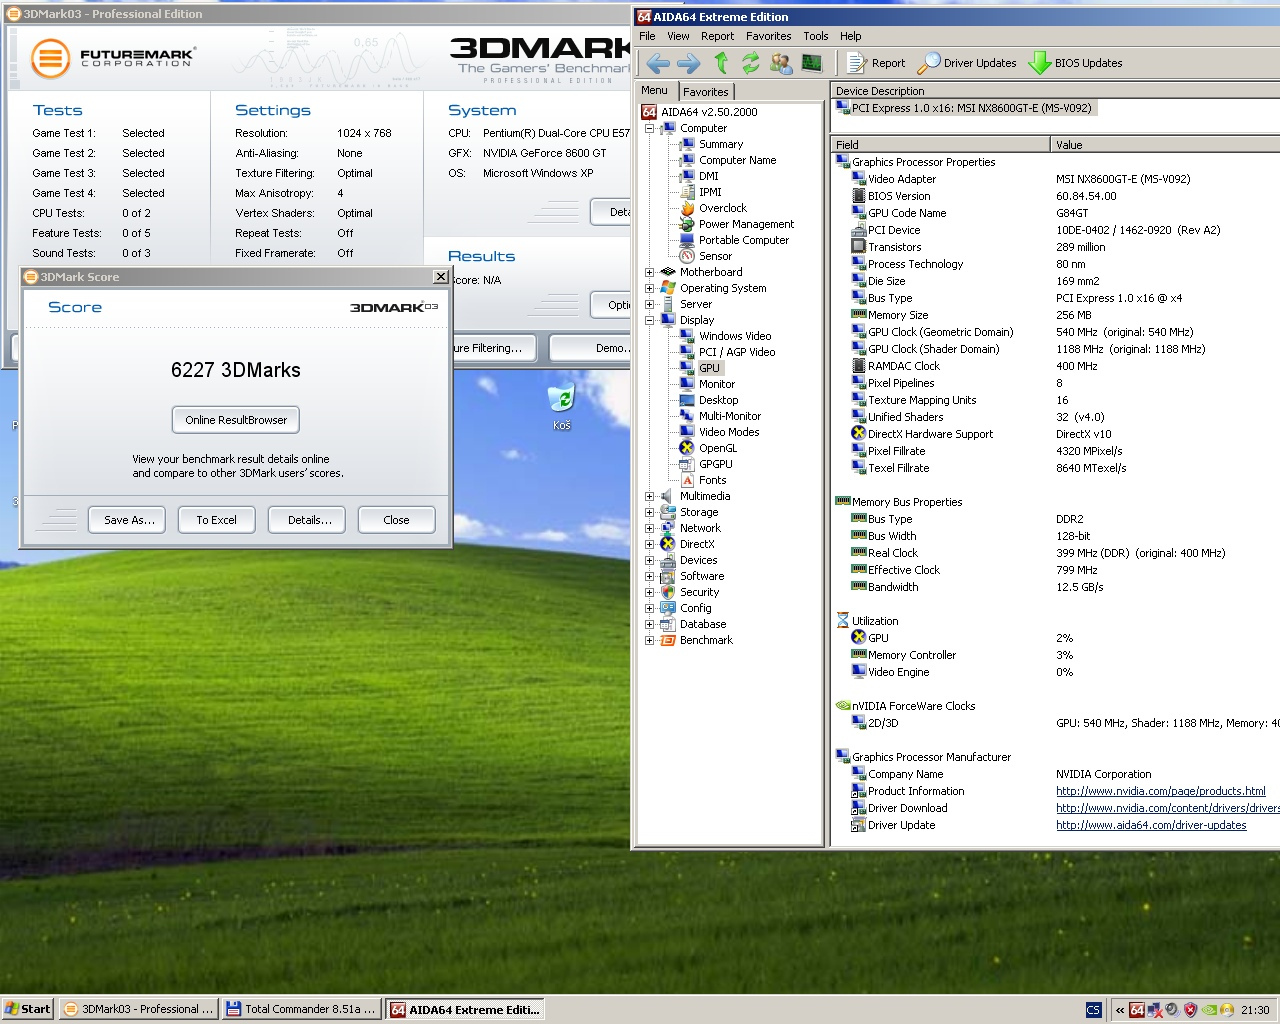
Task: Click the Back arrow in AIDA64 toolbar
Action: [657, 63]
